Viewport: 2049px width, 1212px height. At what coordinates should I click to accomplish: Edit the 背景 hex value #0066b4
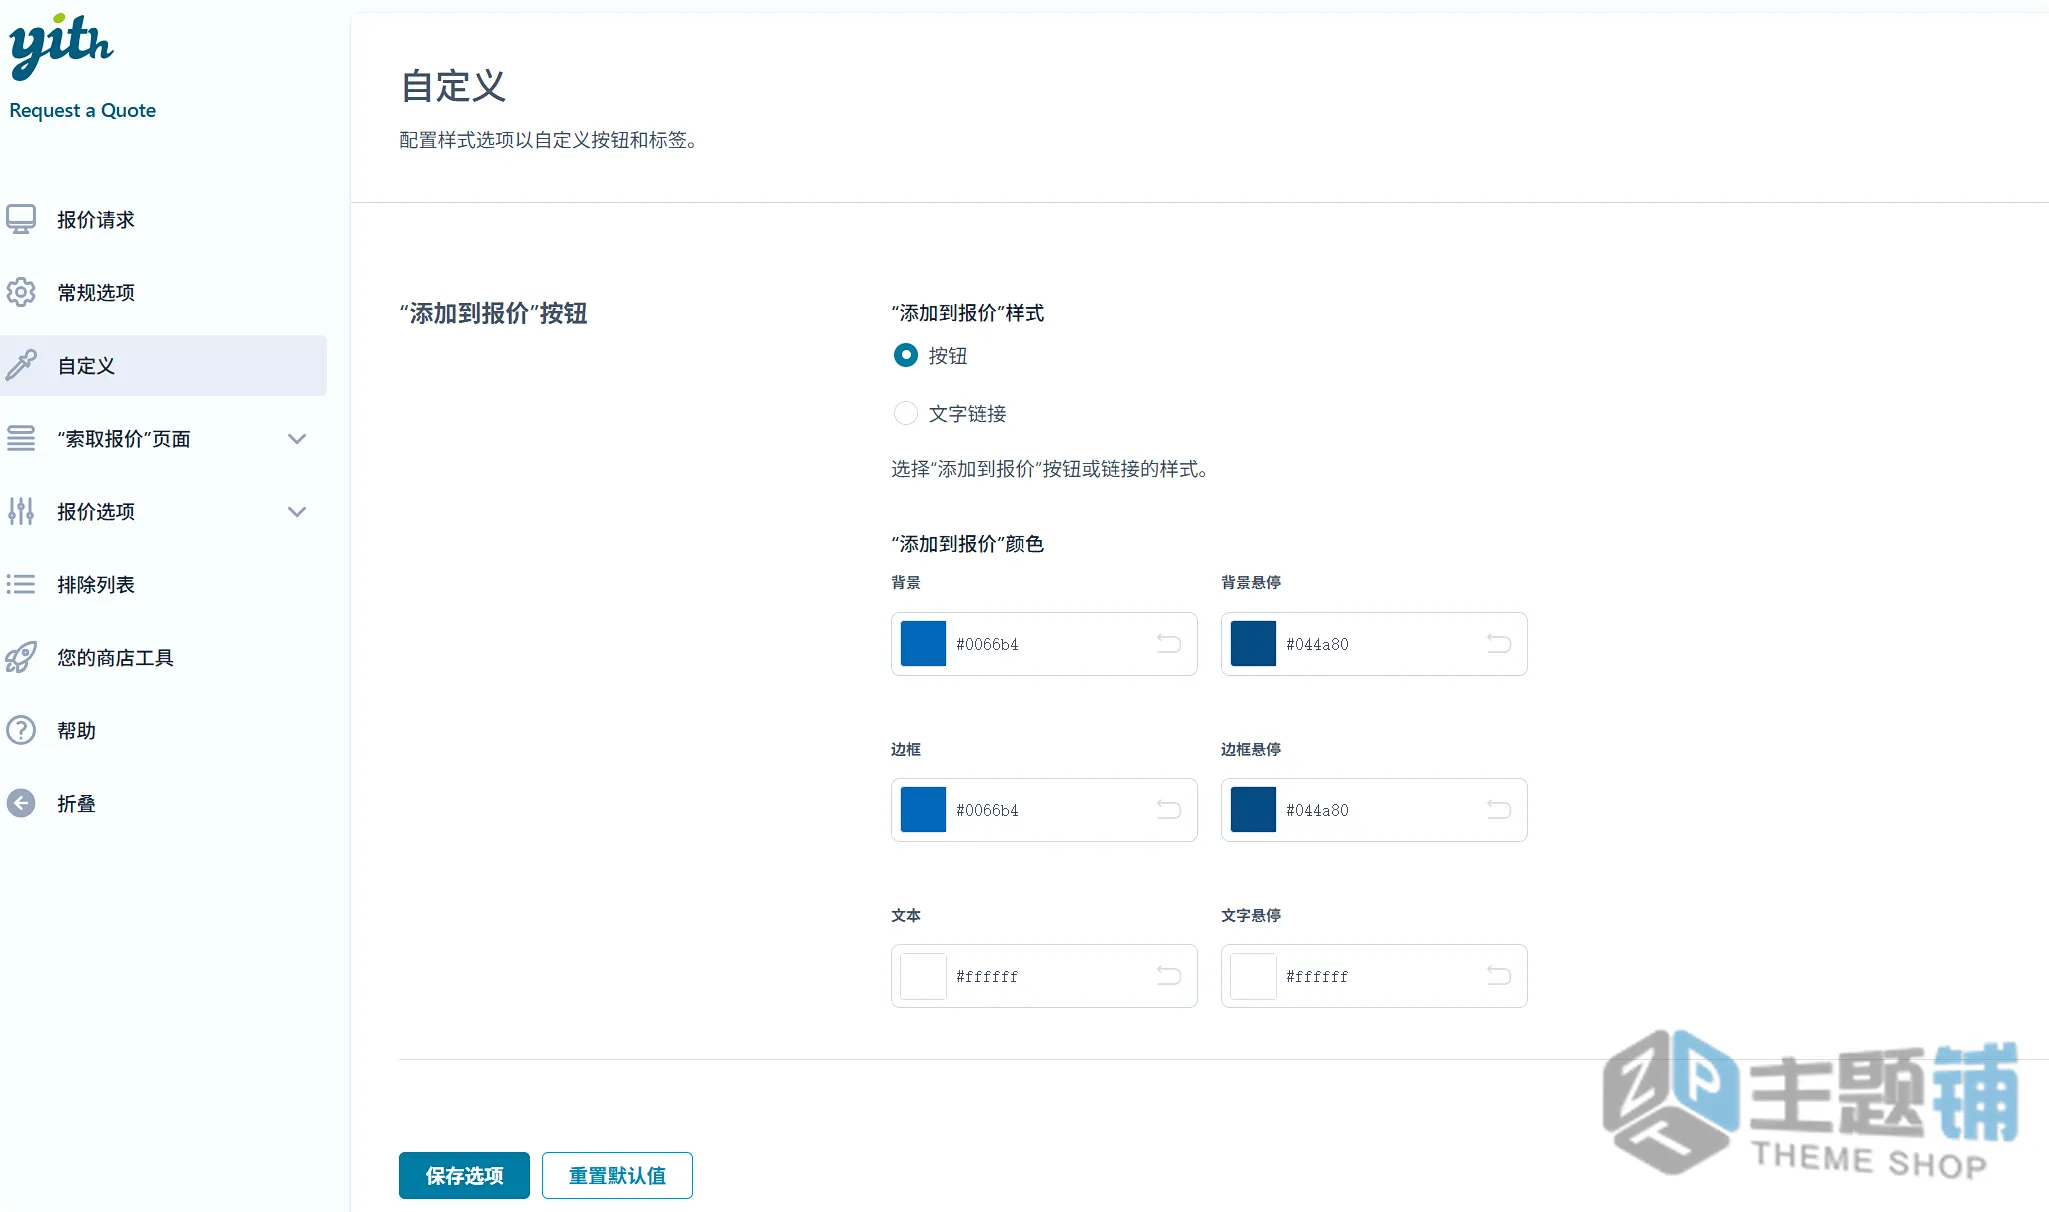point(987,644)
